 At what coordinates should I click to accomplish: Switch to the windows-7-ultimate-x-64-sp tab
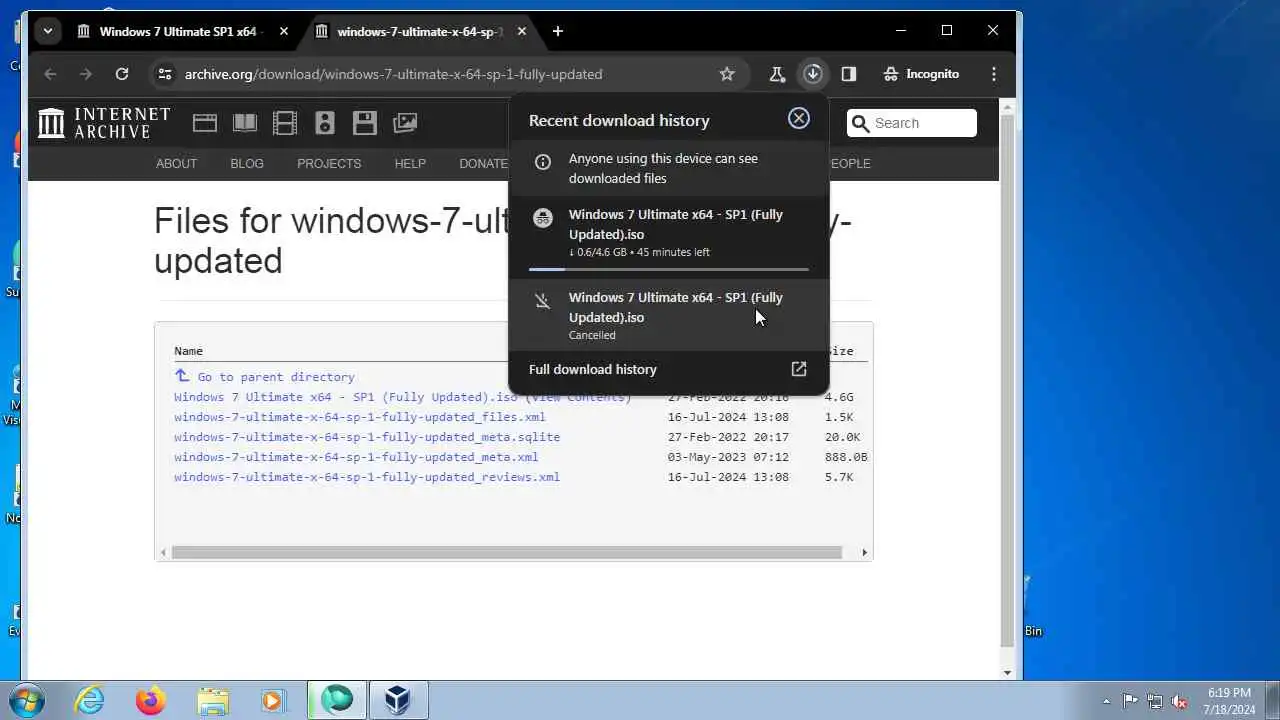tap(420, 31)
